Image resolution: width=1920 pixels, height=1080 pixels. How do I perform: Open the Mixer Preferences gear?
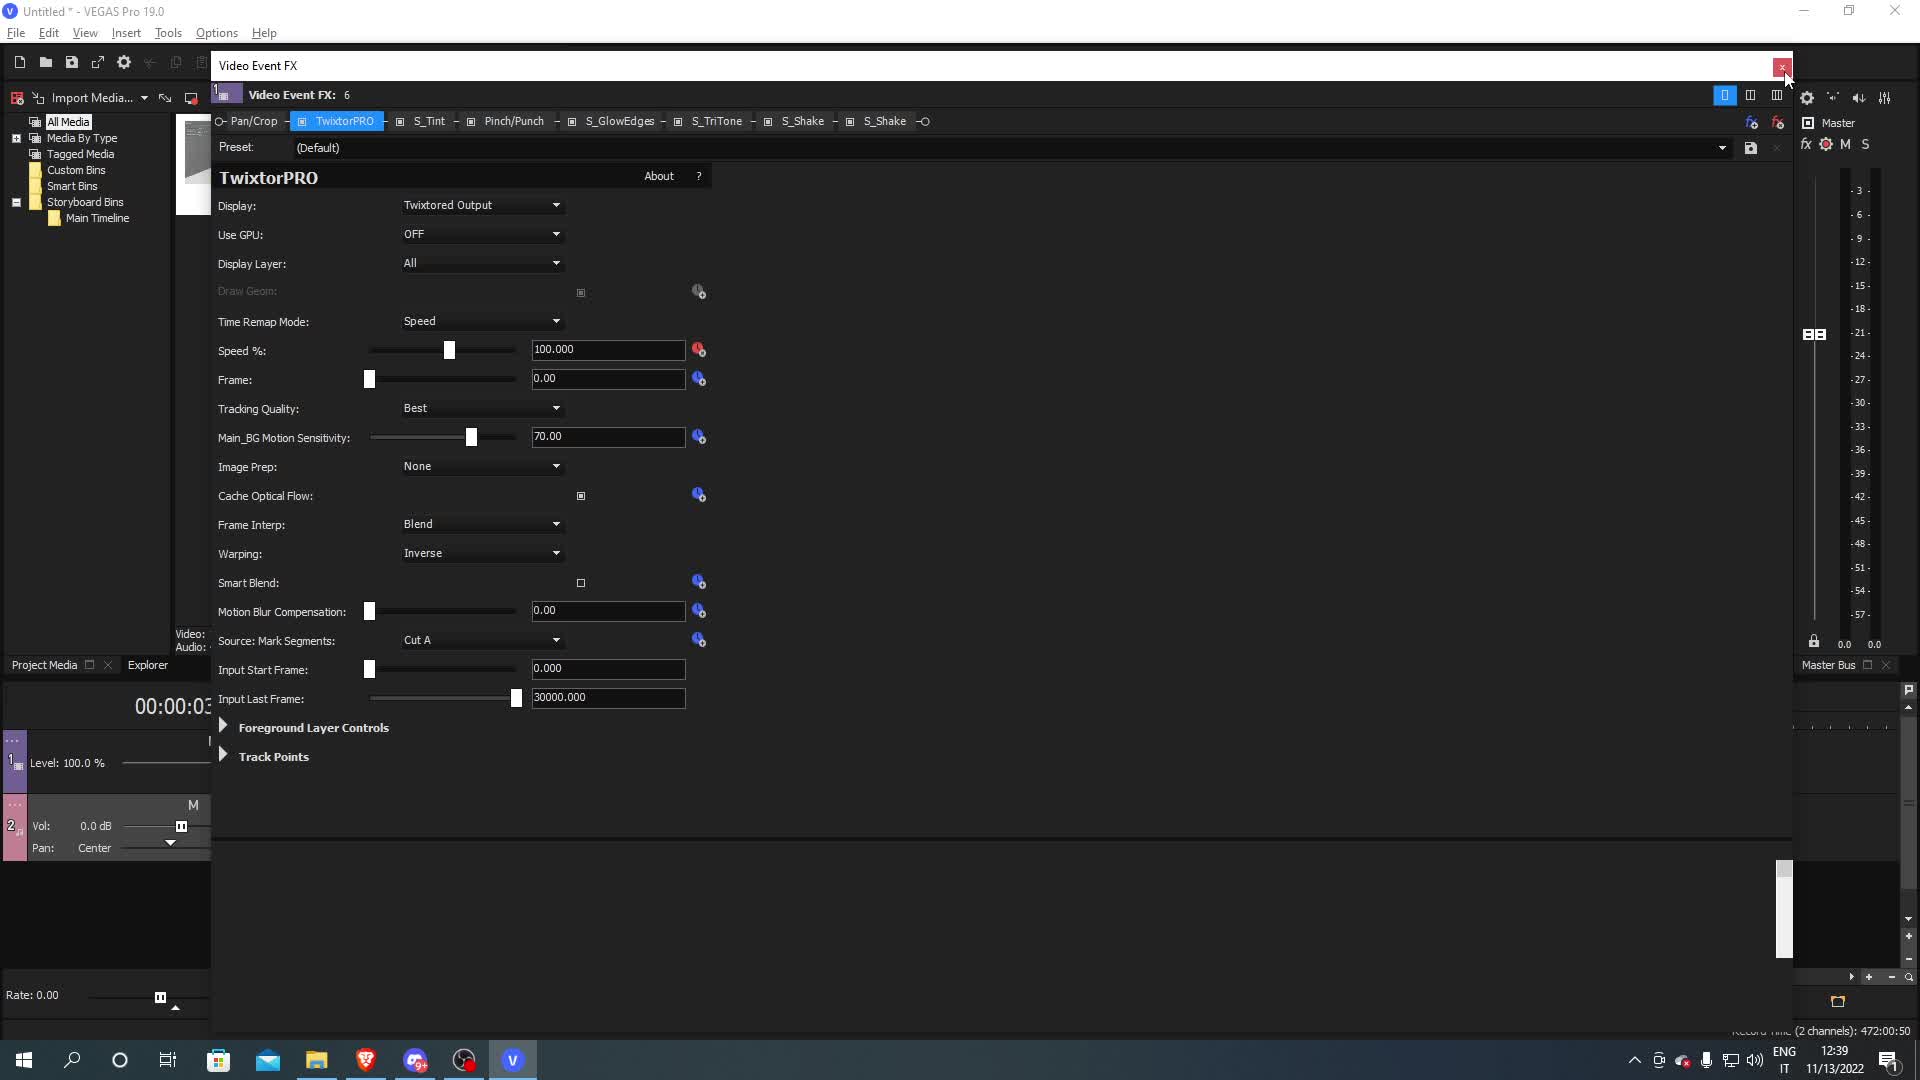tap(1807, 98)
